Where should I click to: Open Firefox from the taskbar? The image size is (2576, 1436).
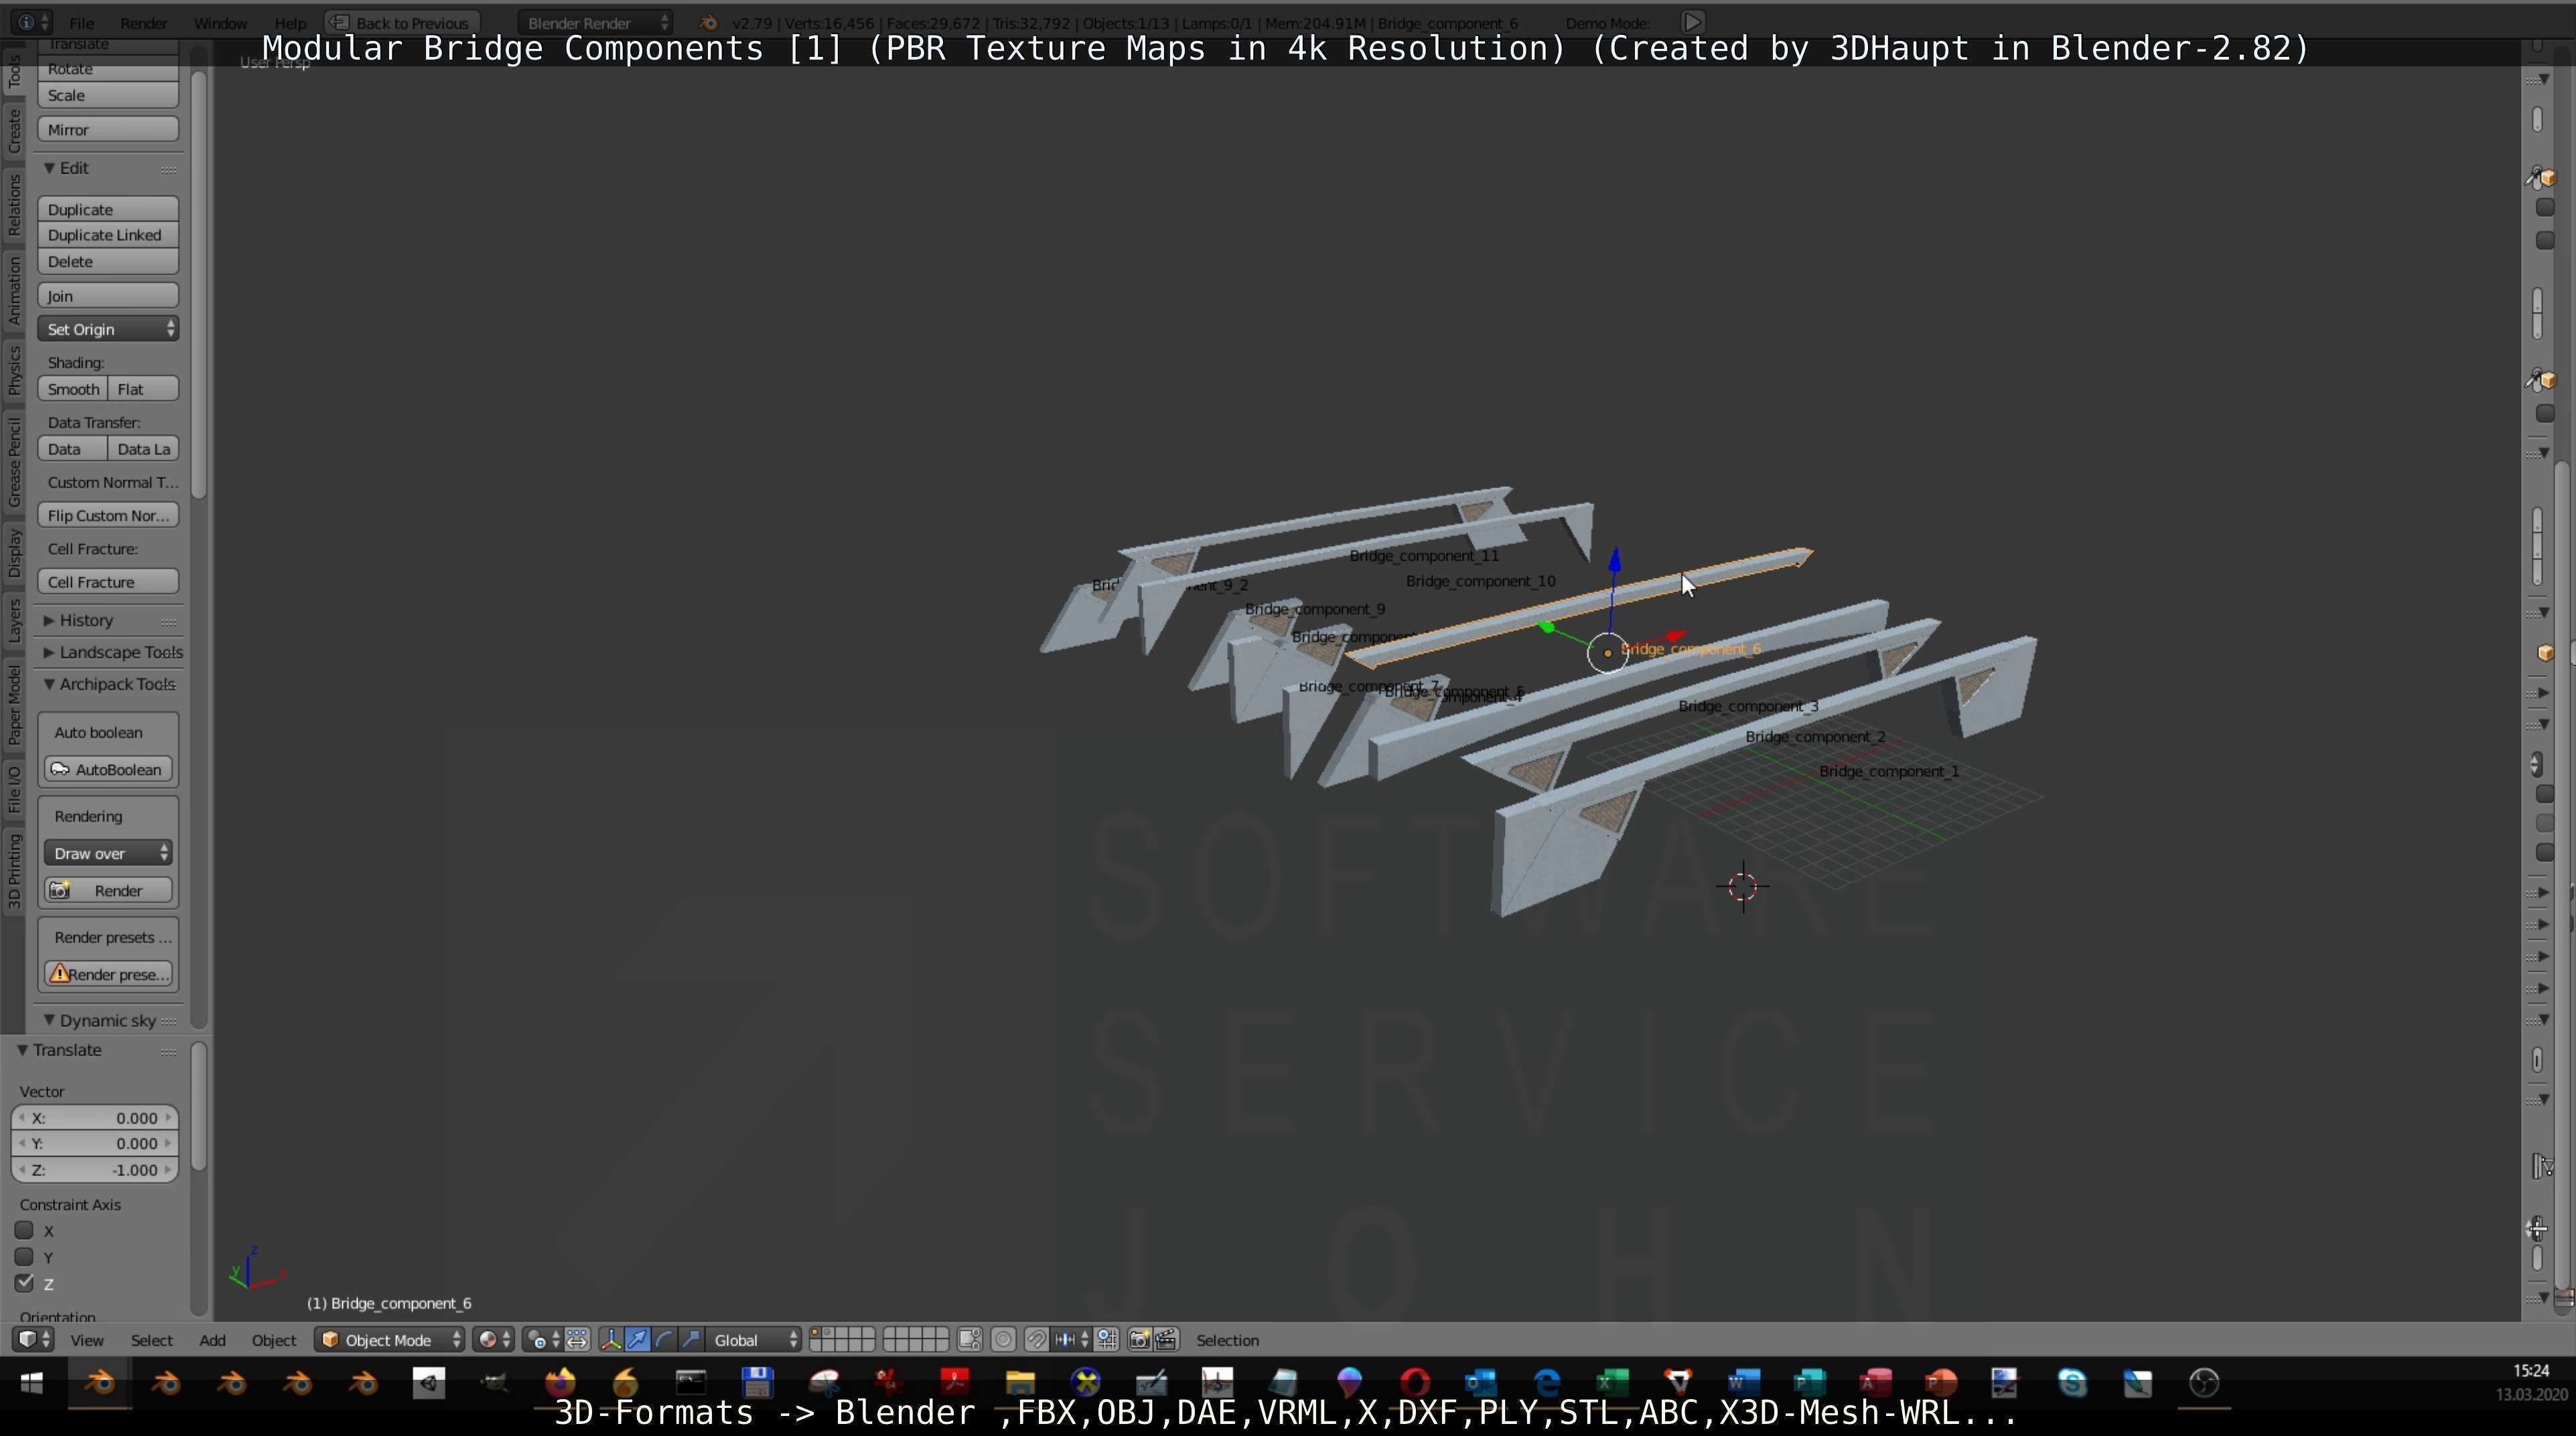tap(560, 1383)
